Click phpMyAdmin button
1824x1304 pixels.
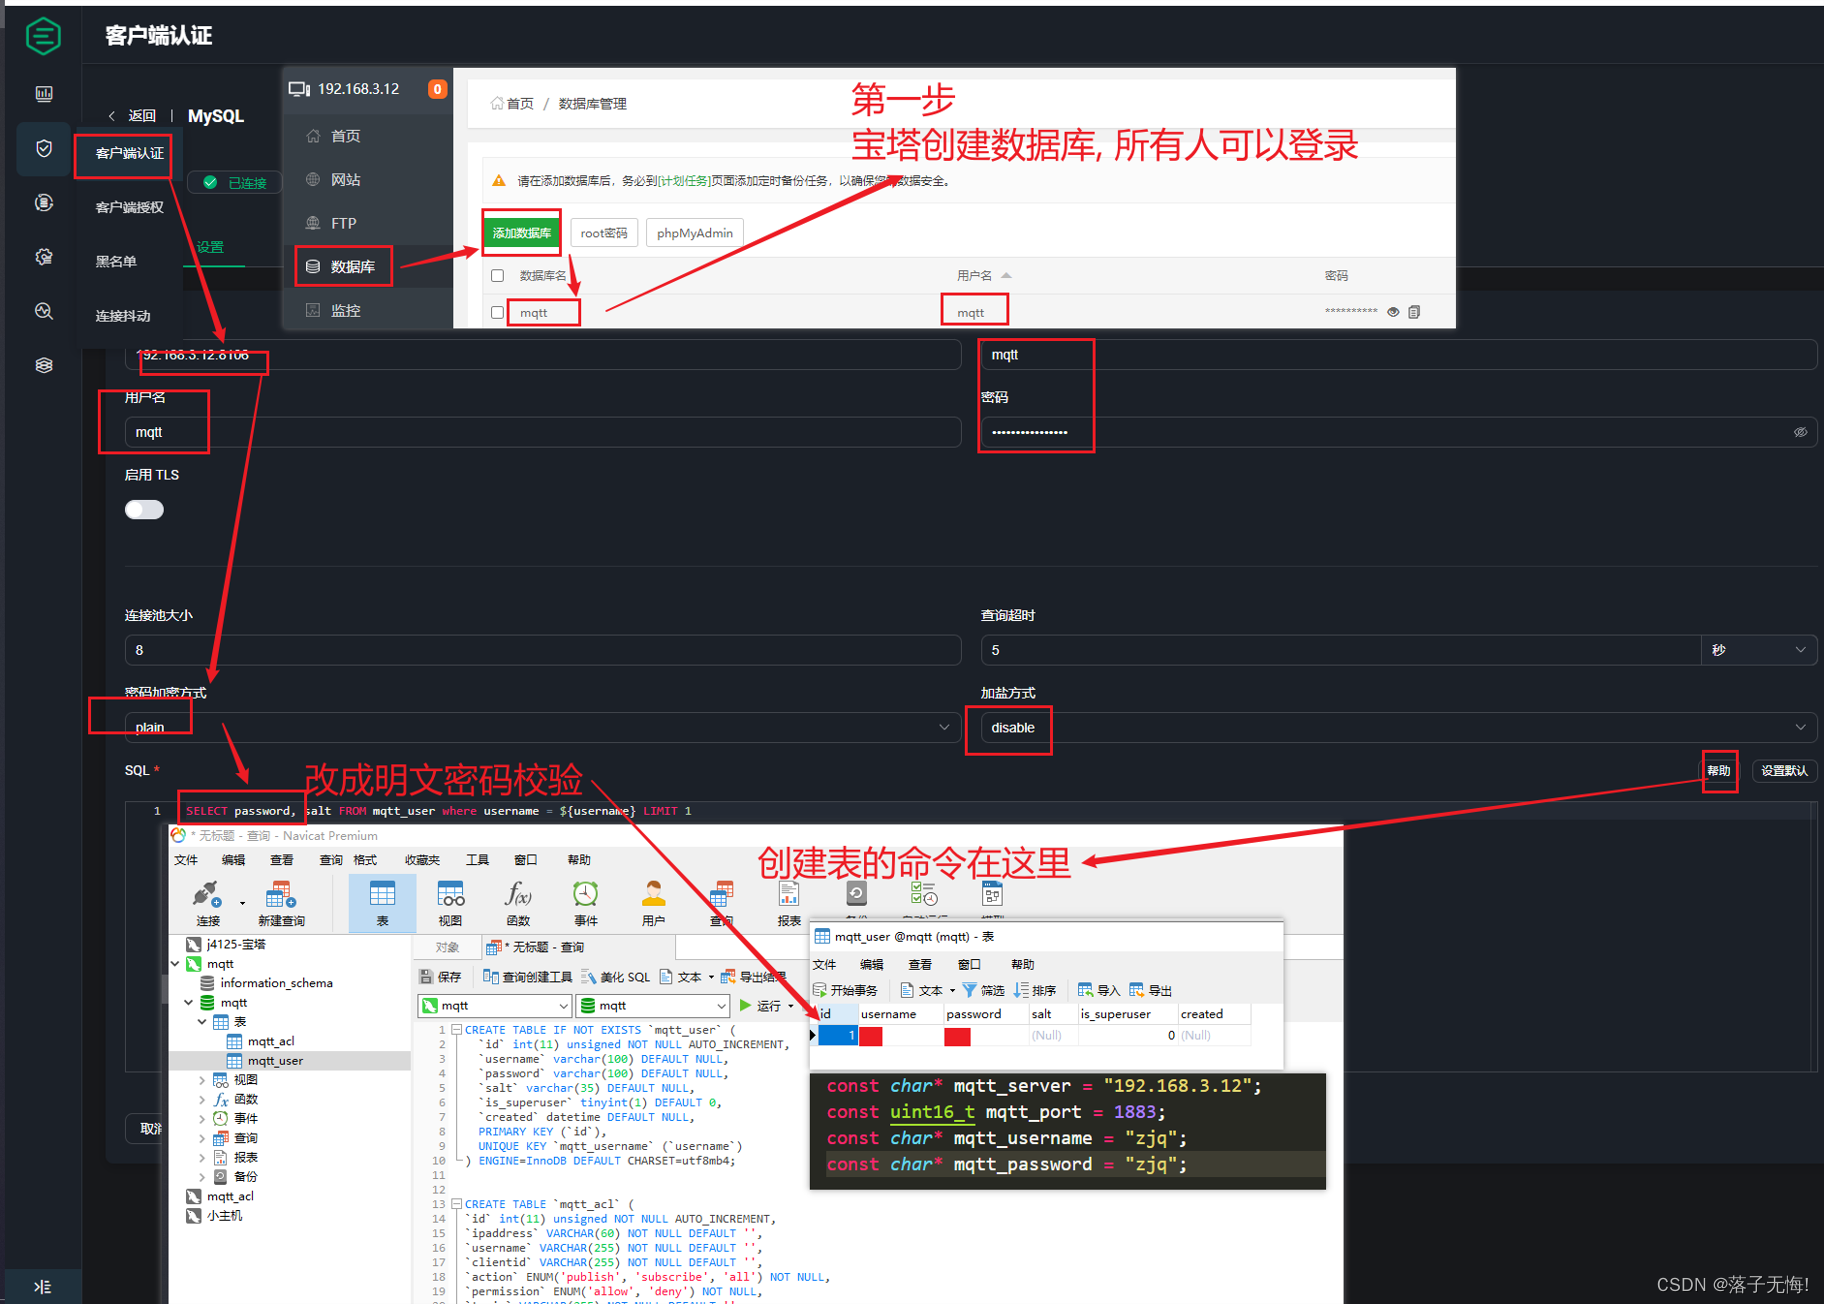pyautogui.click(x=694, y=233)
